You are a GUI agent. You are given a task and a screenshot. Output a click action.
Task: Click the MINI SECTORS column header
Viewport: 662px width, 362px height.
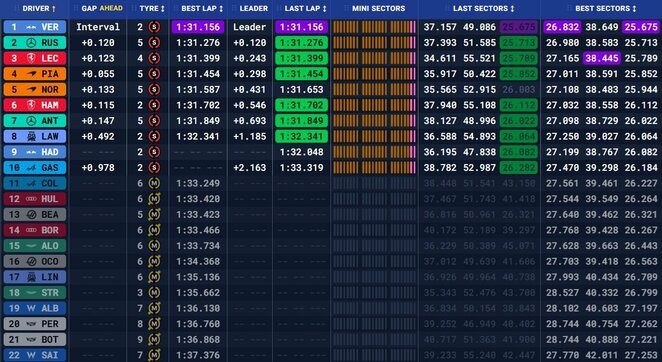378,8
